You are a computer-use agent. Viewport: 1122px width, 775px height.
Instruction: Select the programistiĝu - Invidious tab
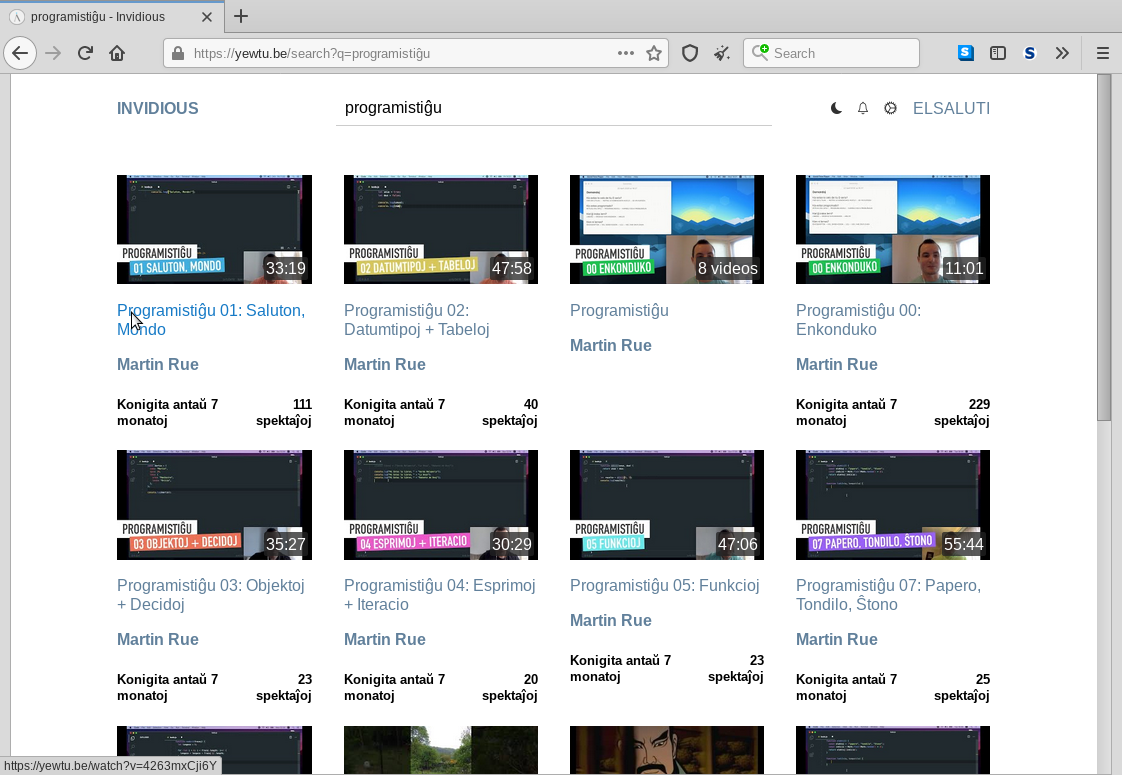tap(110, 17)
